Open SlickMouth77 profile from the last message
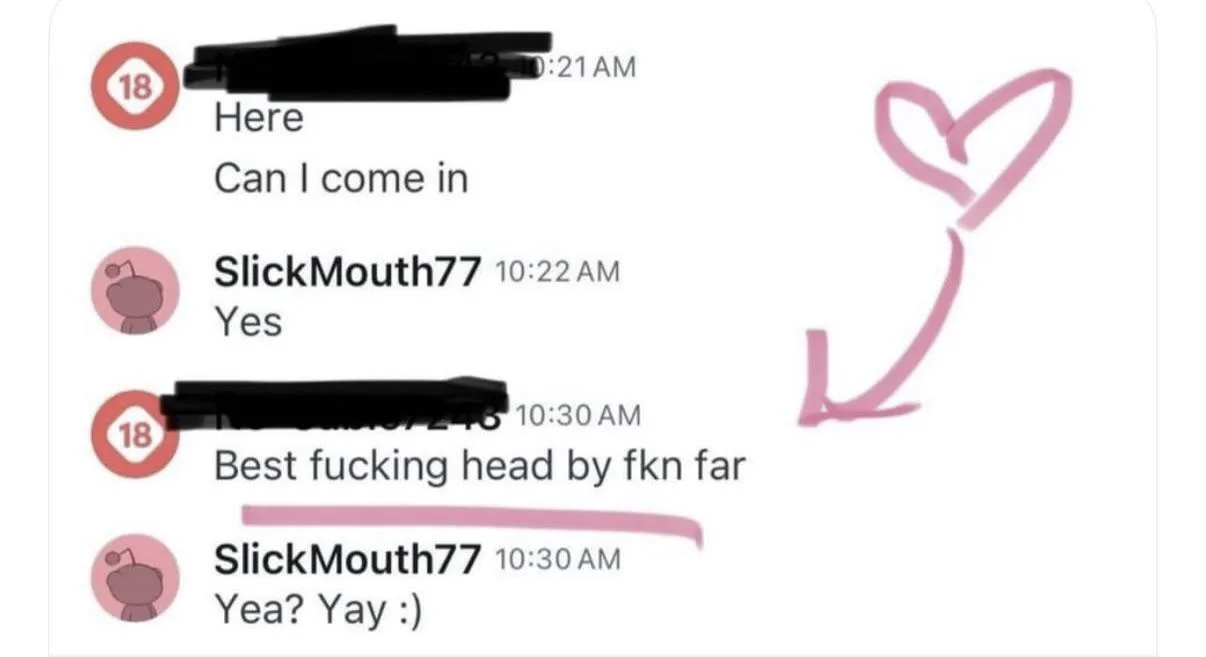The image size is (1206, 657). pyautogui.click(x=347, y=559)
